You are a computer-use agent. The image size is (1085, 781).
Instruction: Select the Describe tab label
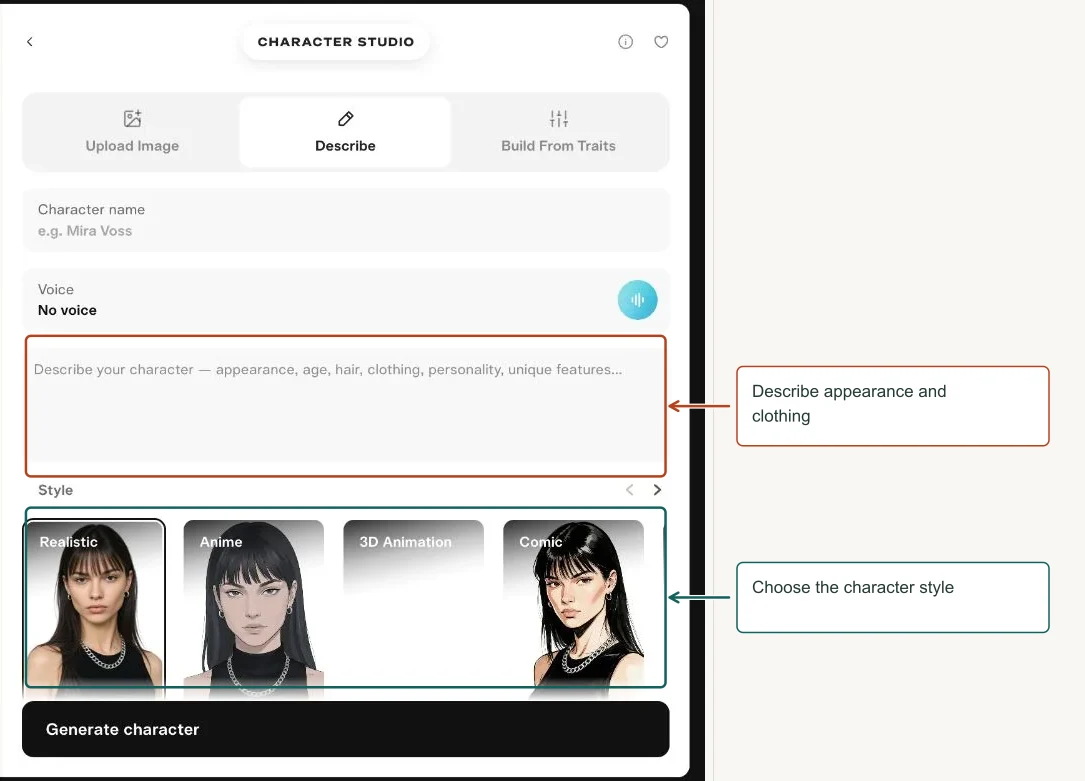click(x=345, y=146)
